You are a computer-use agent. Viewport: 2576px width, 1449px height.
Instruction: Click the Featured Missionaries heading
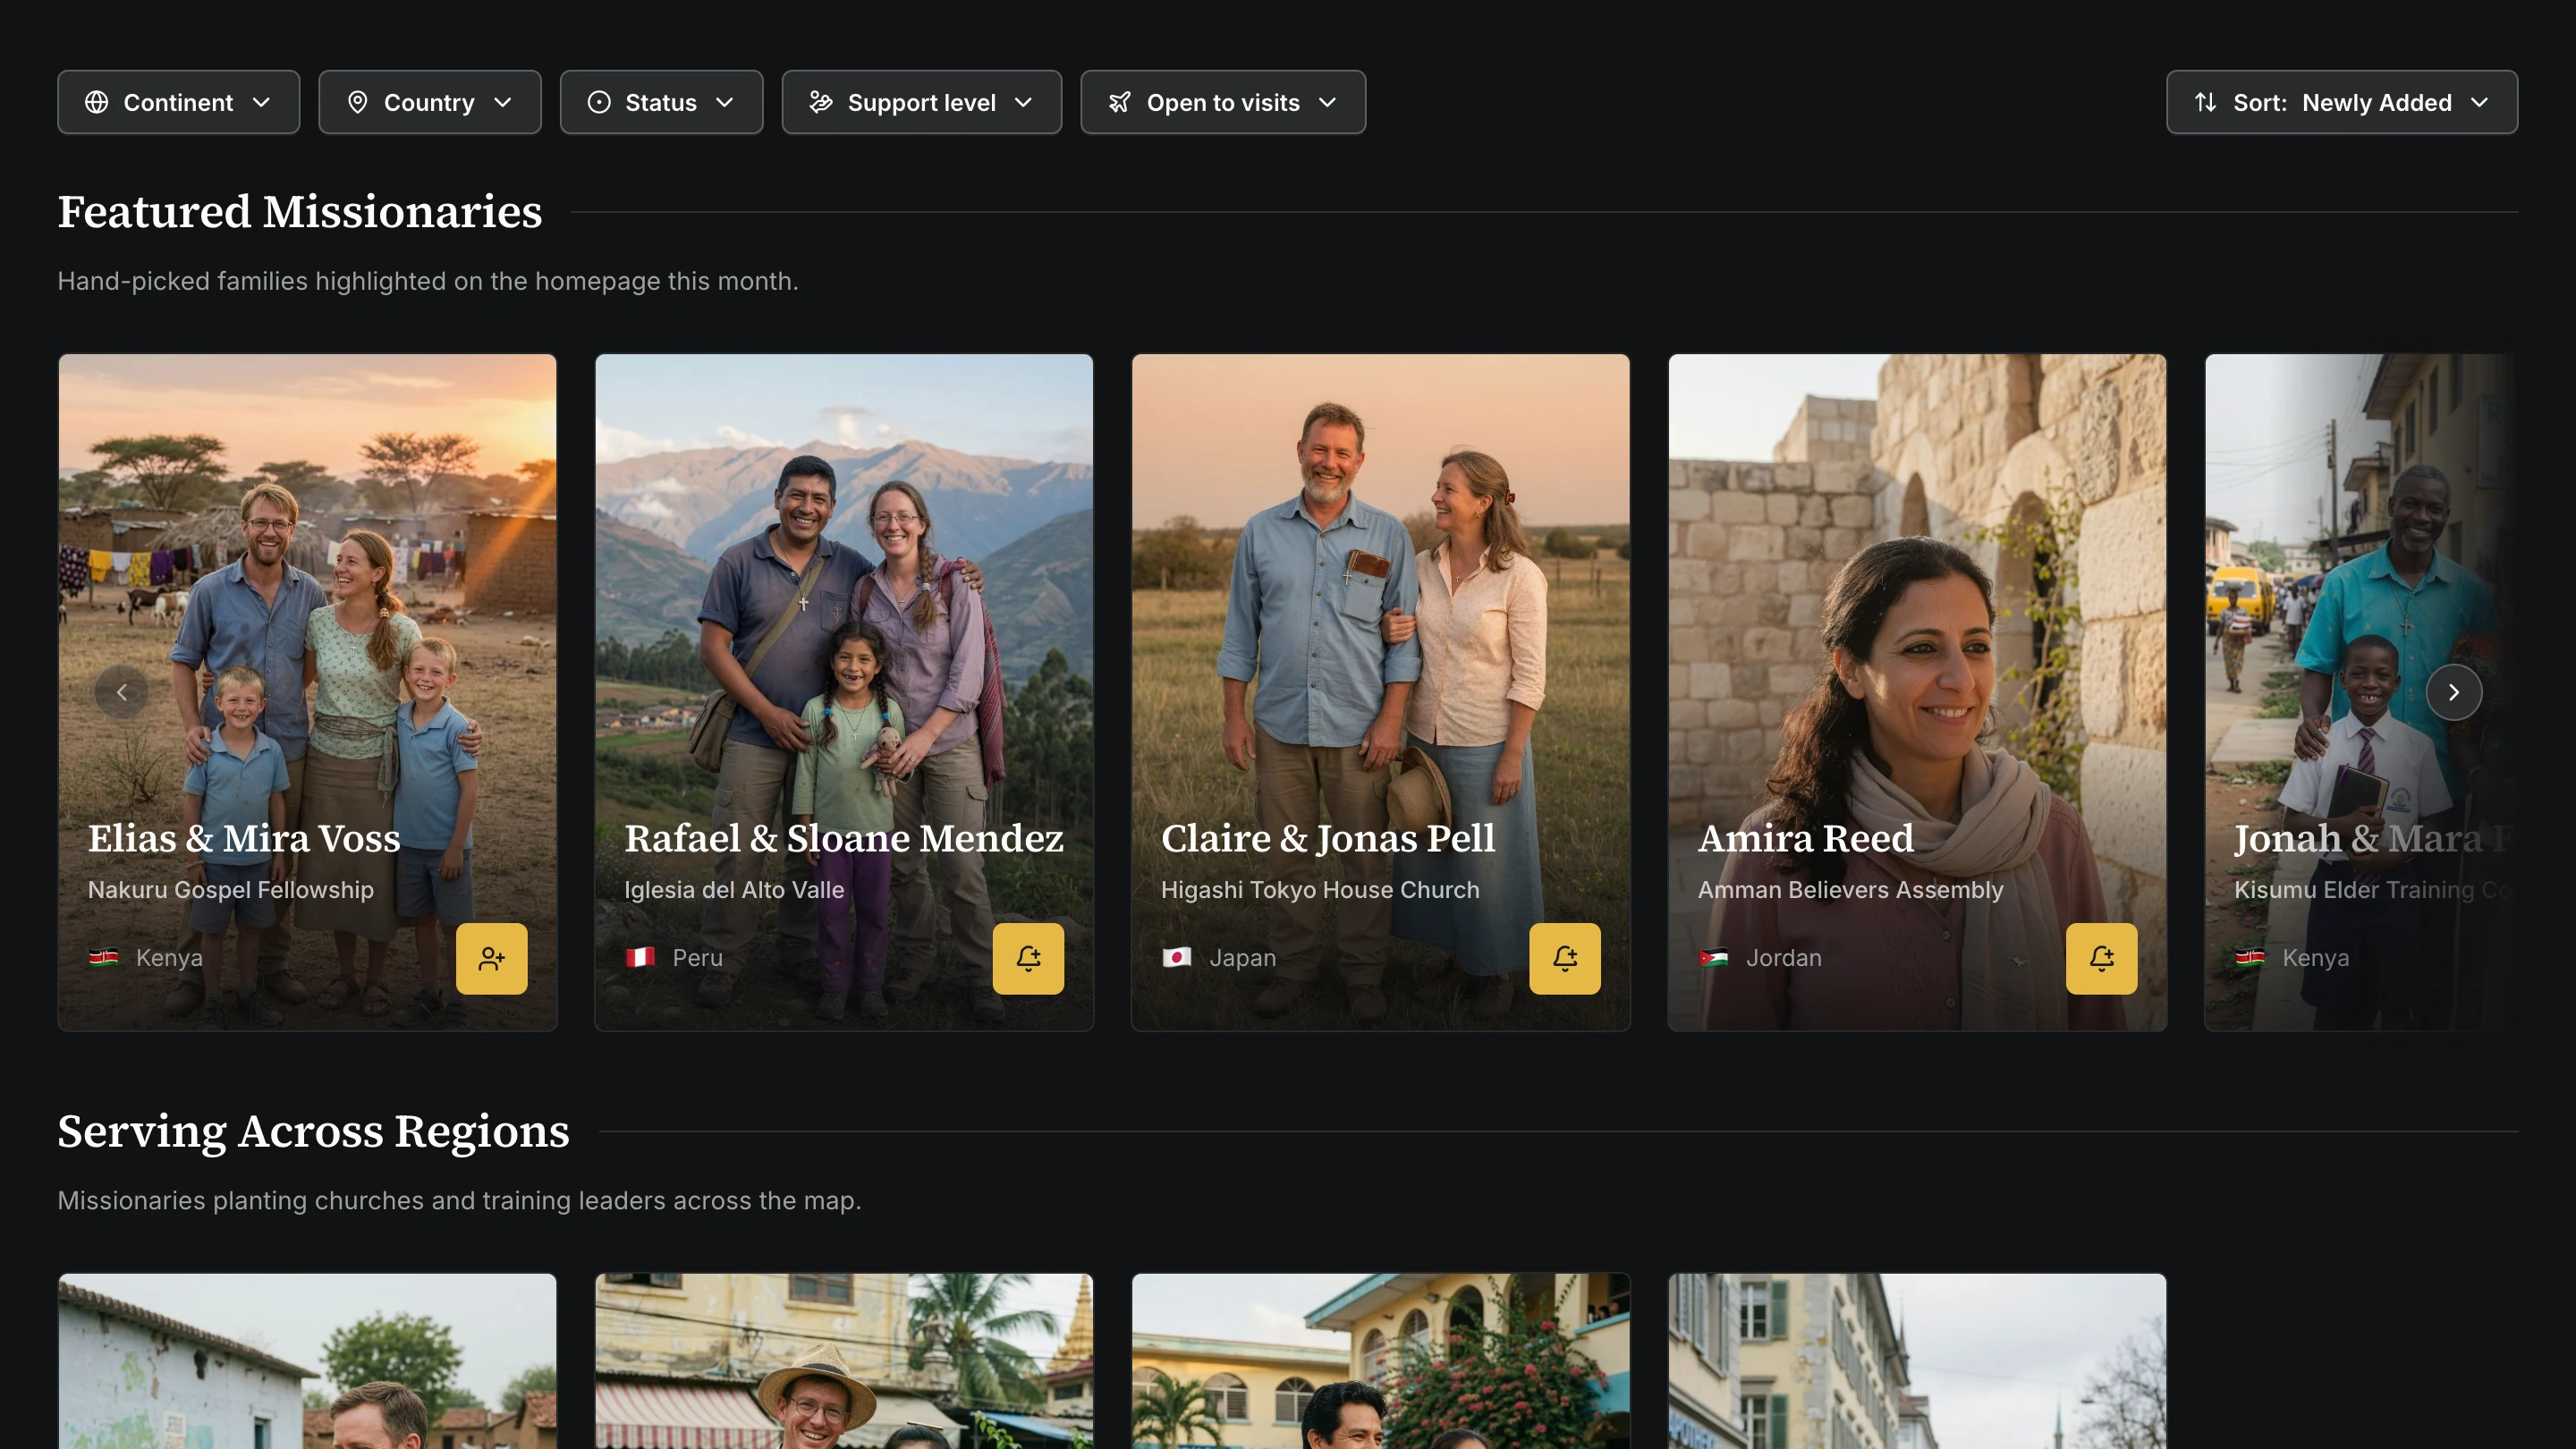click(299, 211)
